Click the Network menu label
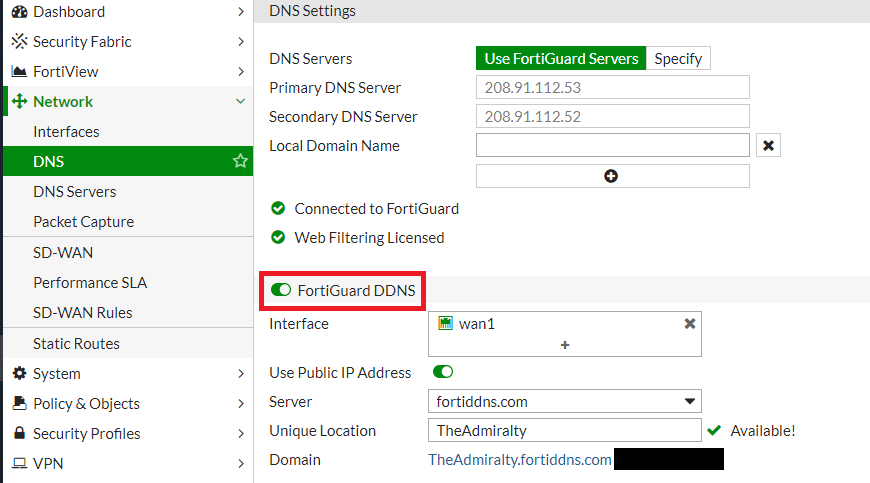Screen dimensions: 870x483 coord(63,101)
